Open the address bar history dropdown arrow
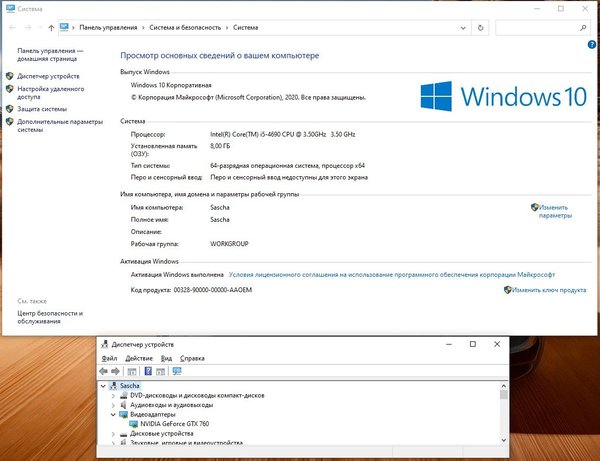Image resolution: width=600 pixels, height=461 pixels. [463, 28]
